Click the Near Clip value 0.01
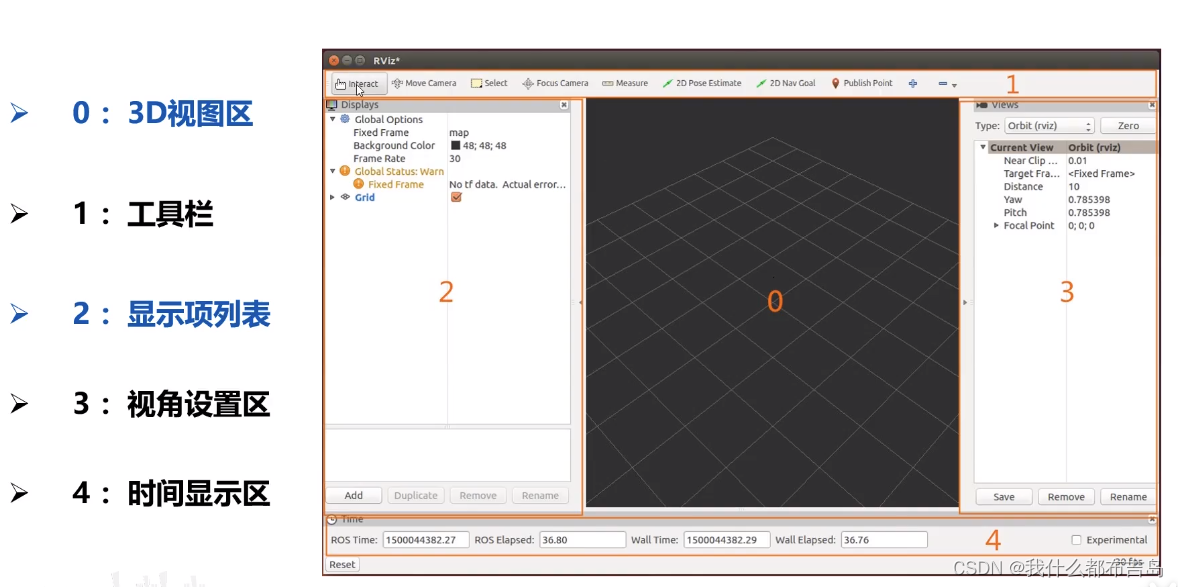Image resolution: width=1178 pixels, height=587 pixels. 1077,161
